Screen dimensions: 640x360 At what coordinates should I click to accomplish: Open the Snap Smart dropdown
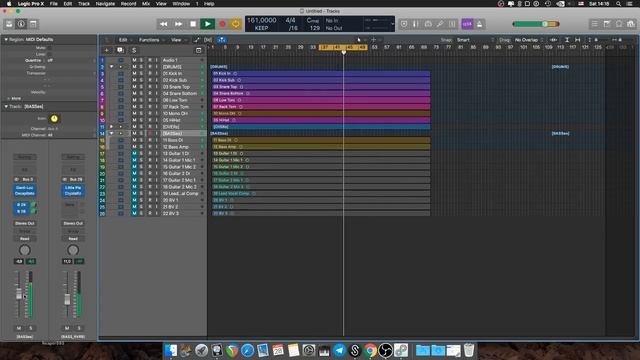pos(475,40)
